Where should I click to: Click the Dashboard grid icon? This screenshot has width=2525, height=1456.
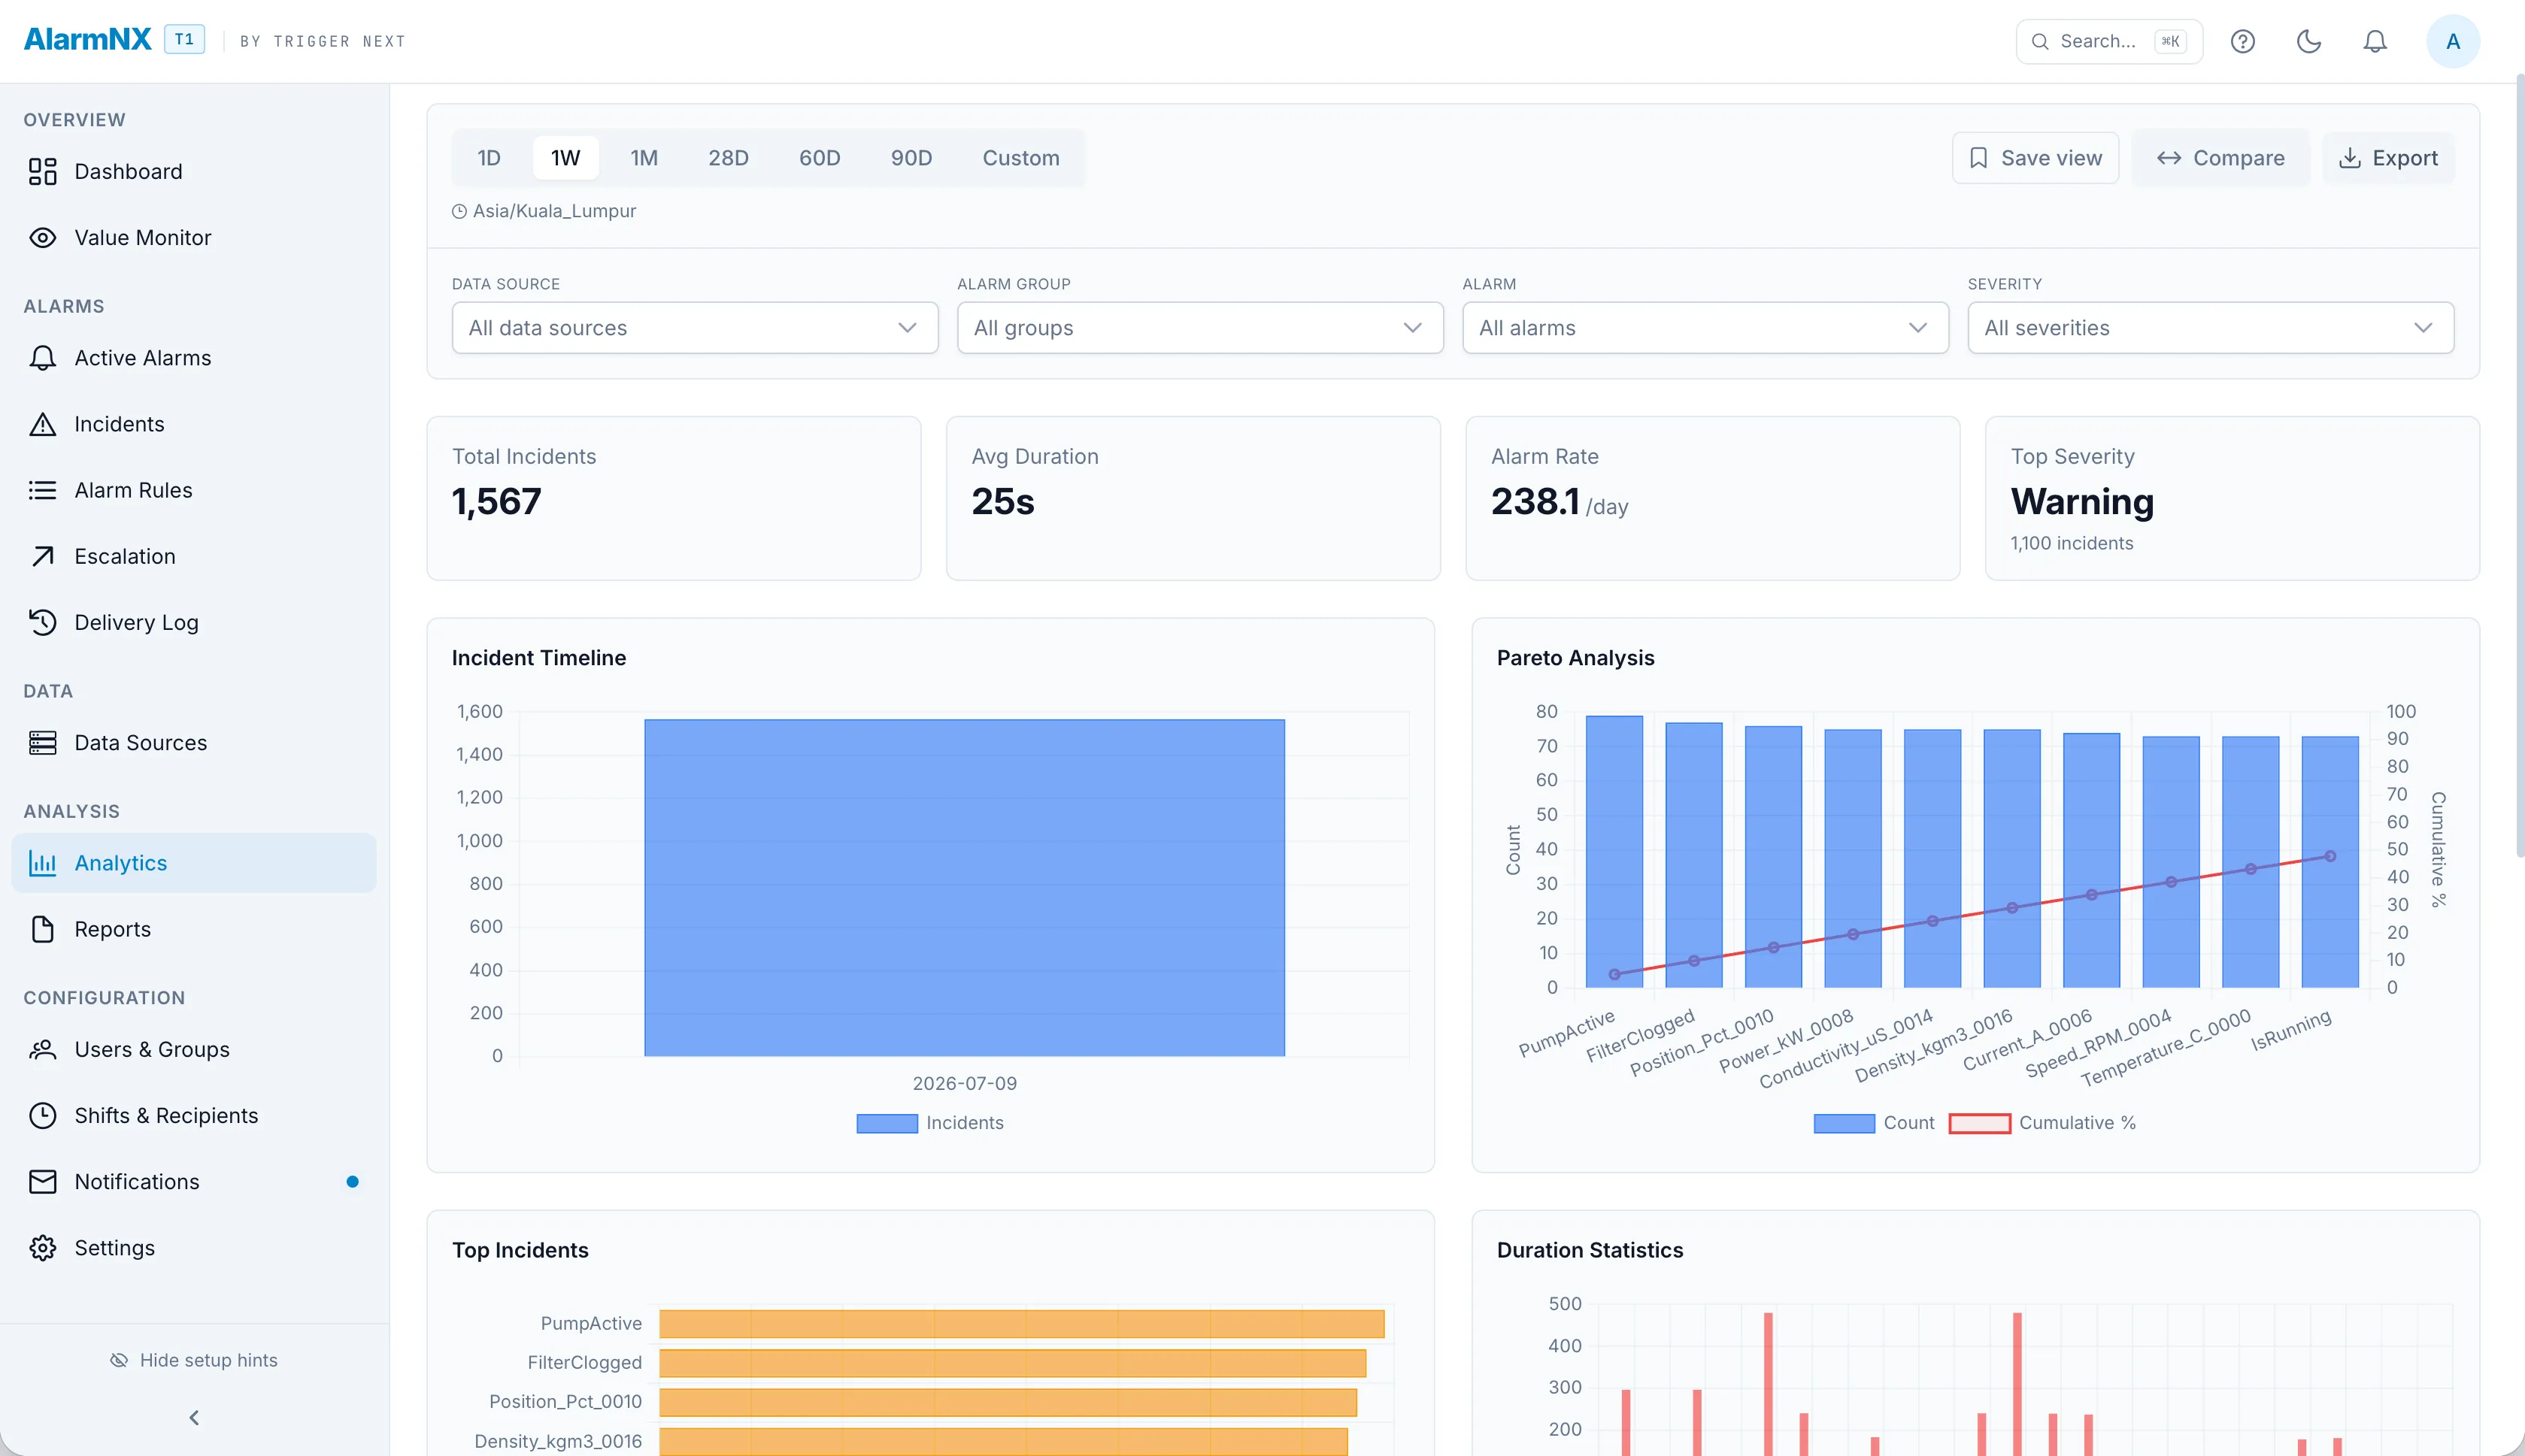(42, 172)
